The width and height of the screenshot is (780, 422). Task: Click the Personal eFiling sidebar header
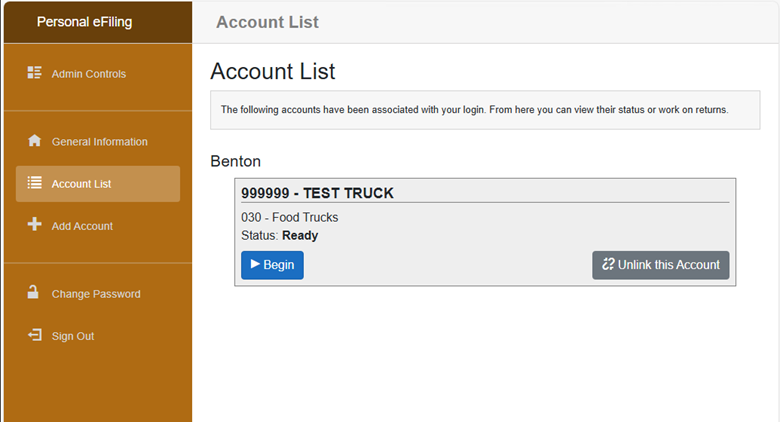[x=84, y=22]
